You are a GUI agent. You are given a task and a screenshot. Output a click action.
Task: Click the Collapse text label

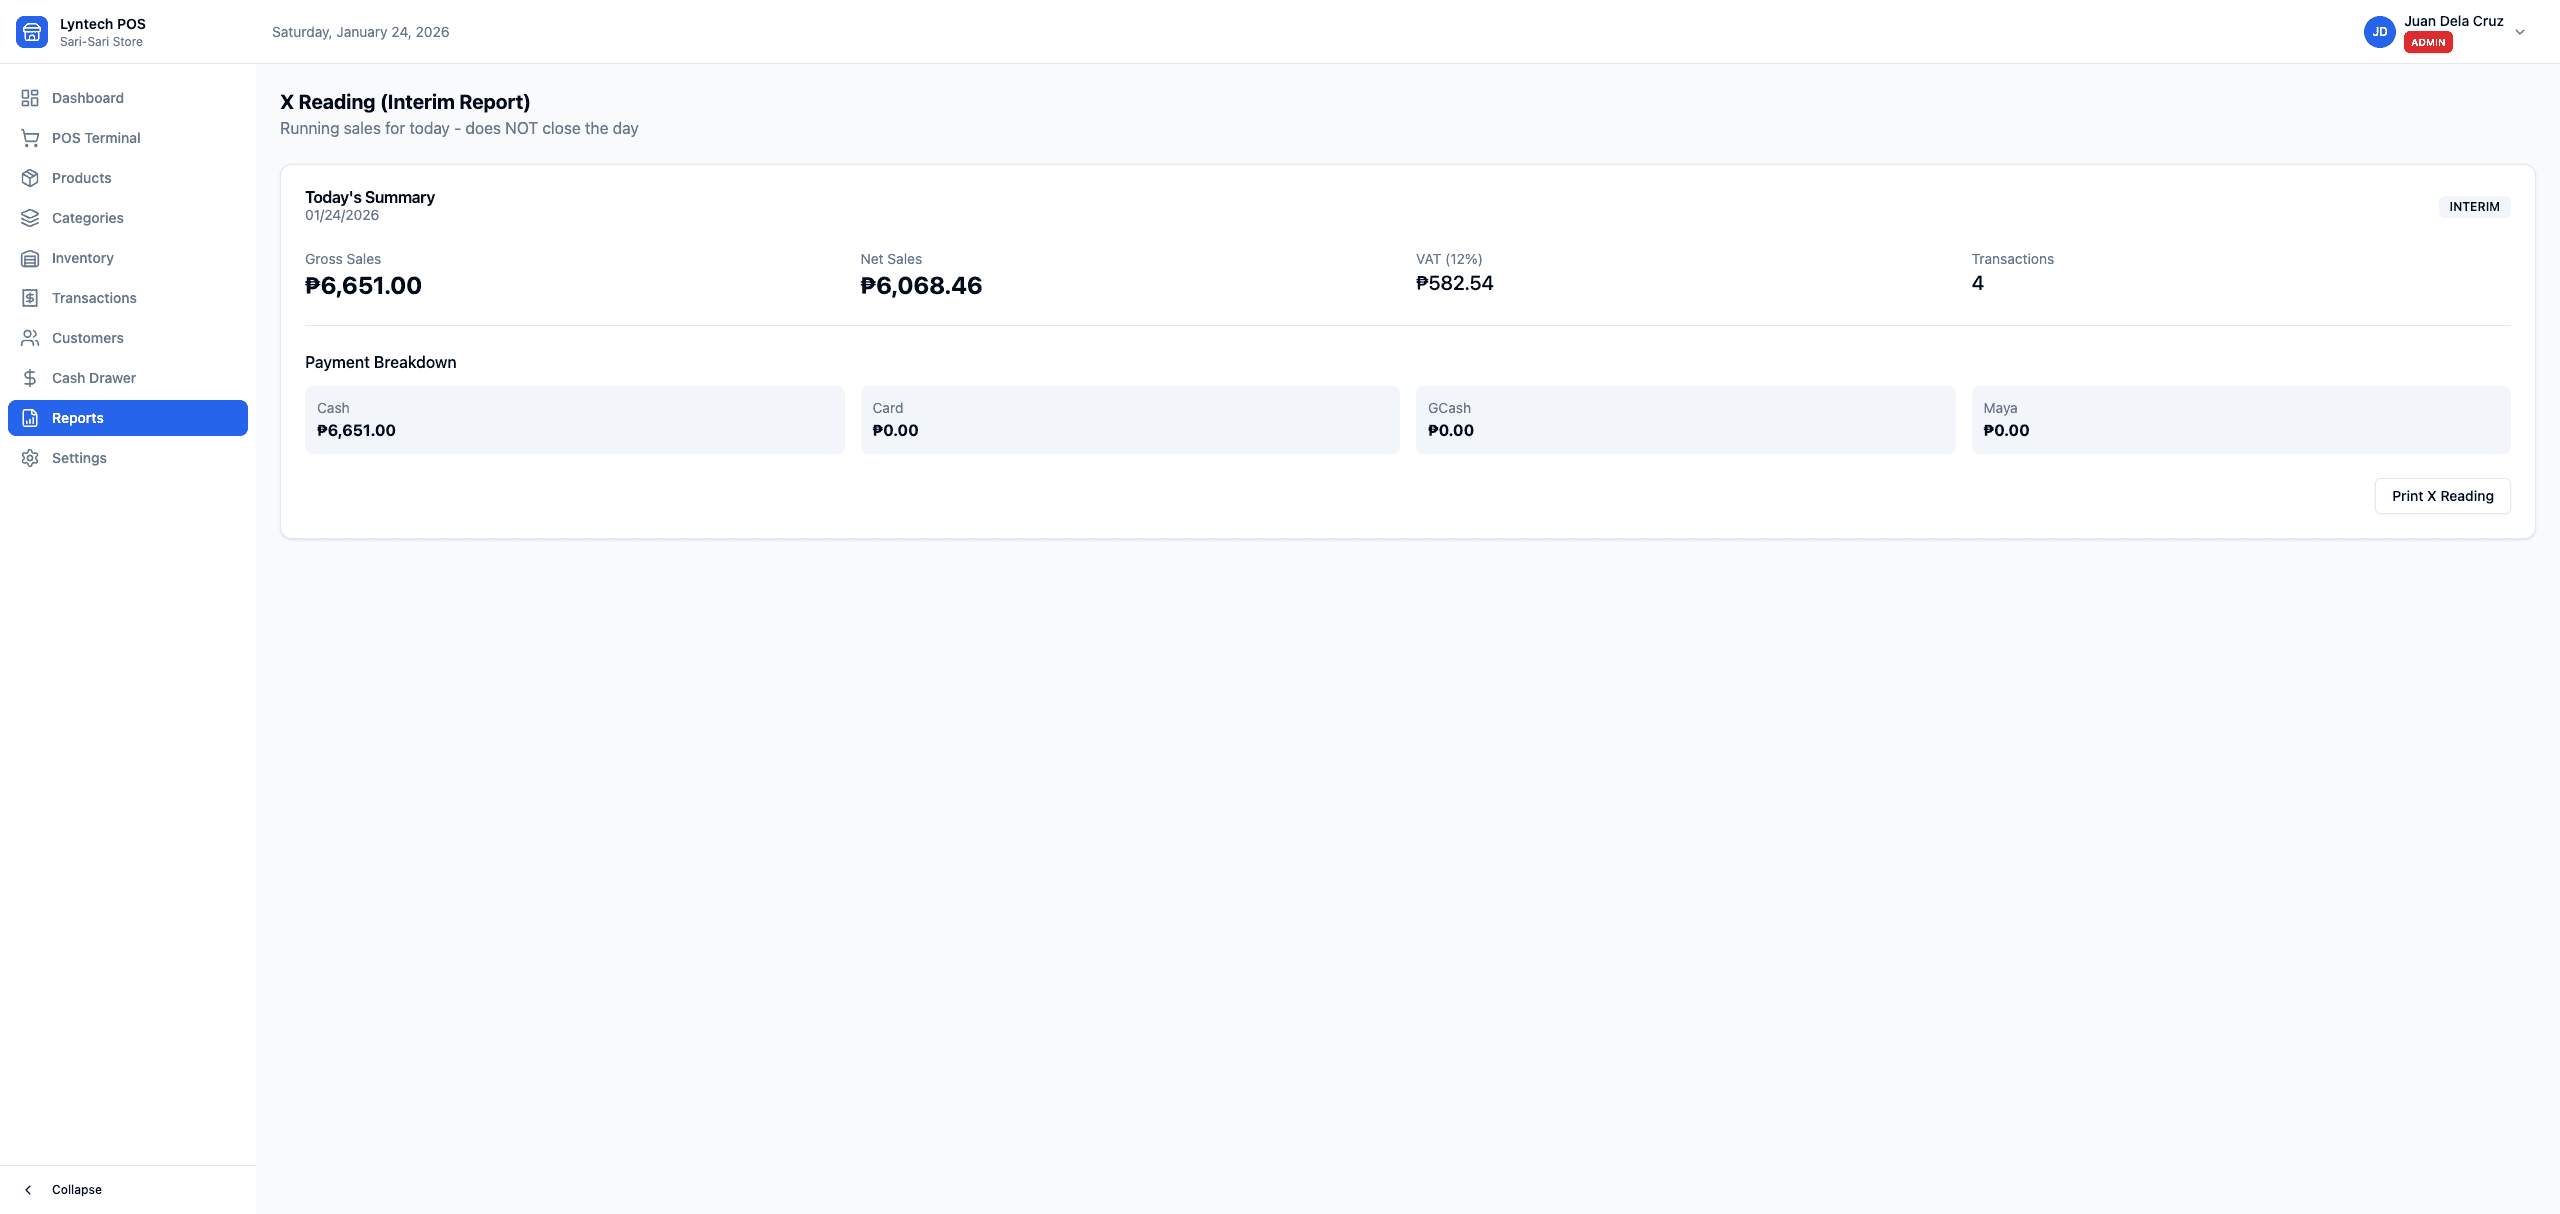(x=77, y=1190)
